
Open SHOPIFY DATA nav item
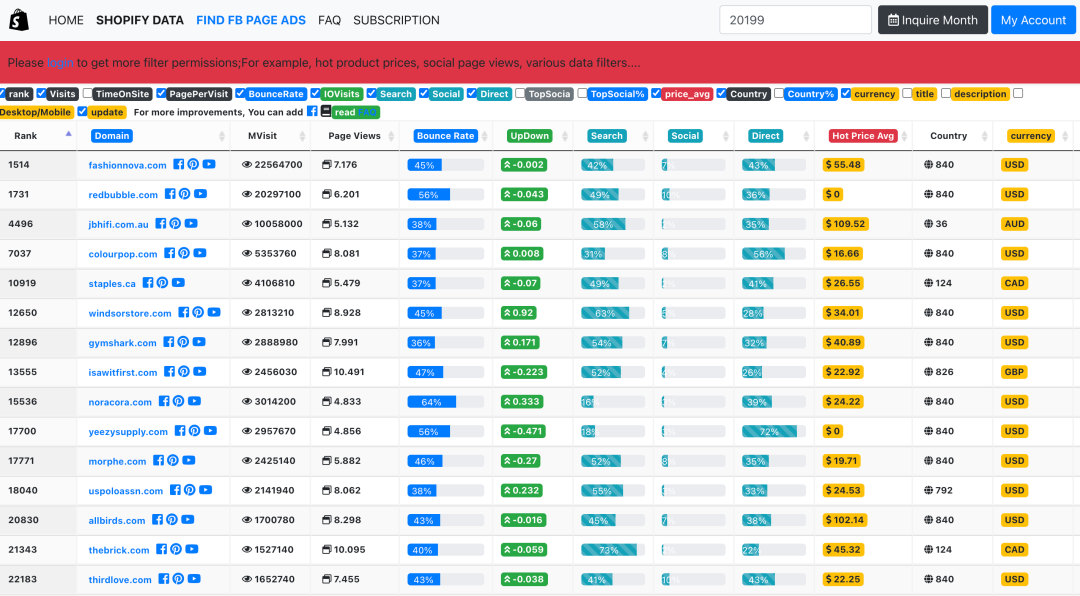click(x=140, y=20)
